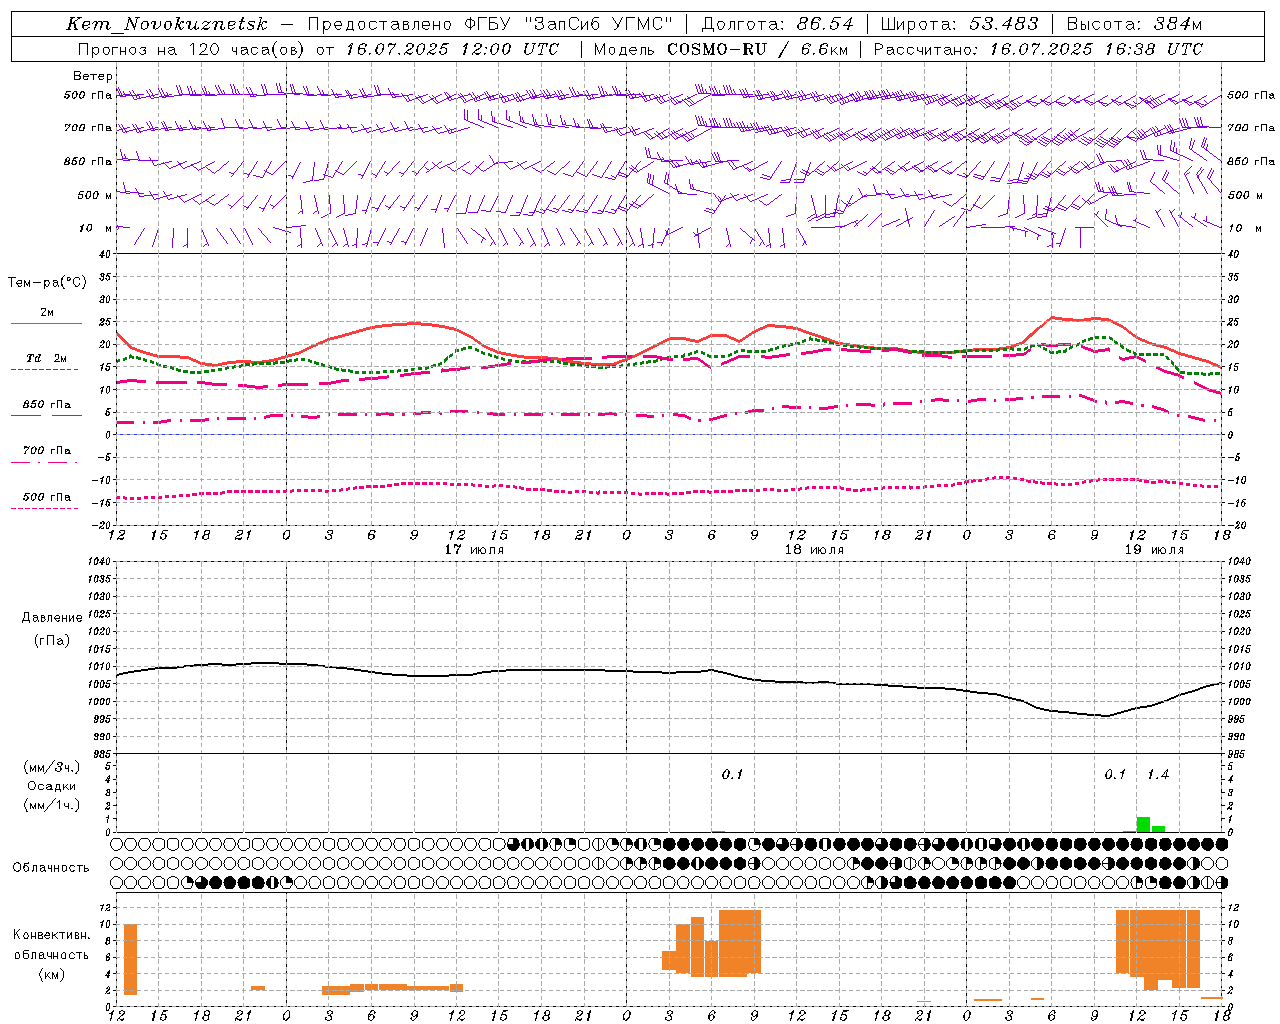Screen dimensions: 1280x1024
Task: Click the (мм/1ч.) precipitation unit label
Action: [51, 805]
